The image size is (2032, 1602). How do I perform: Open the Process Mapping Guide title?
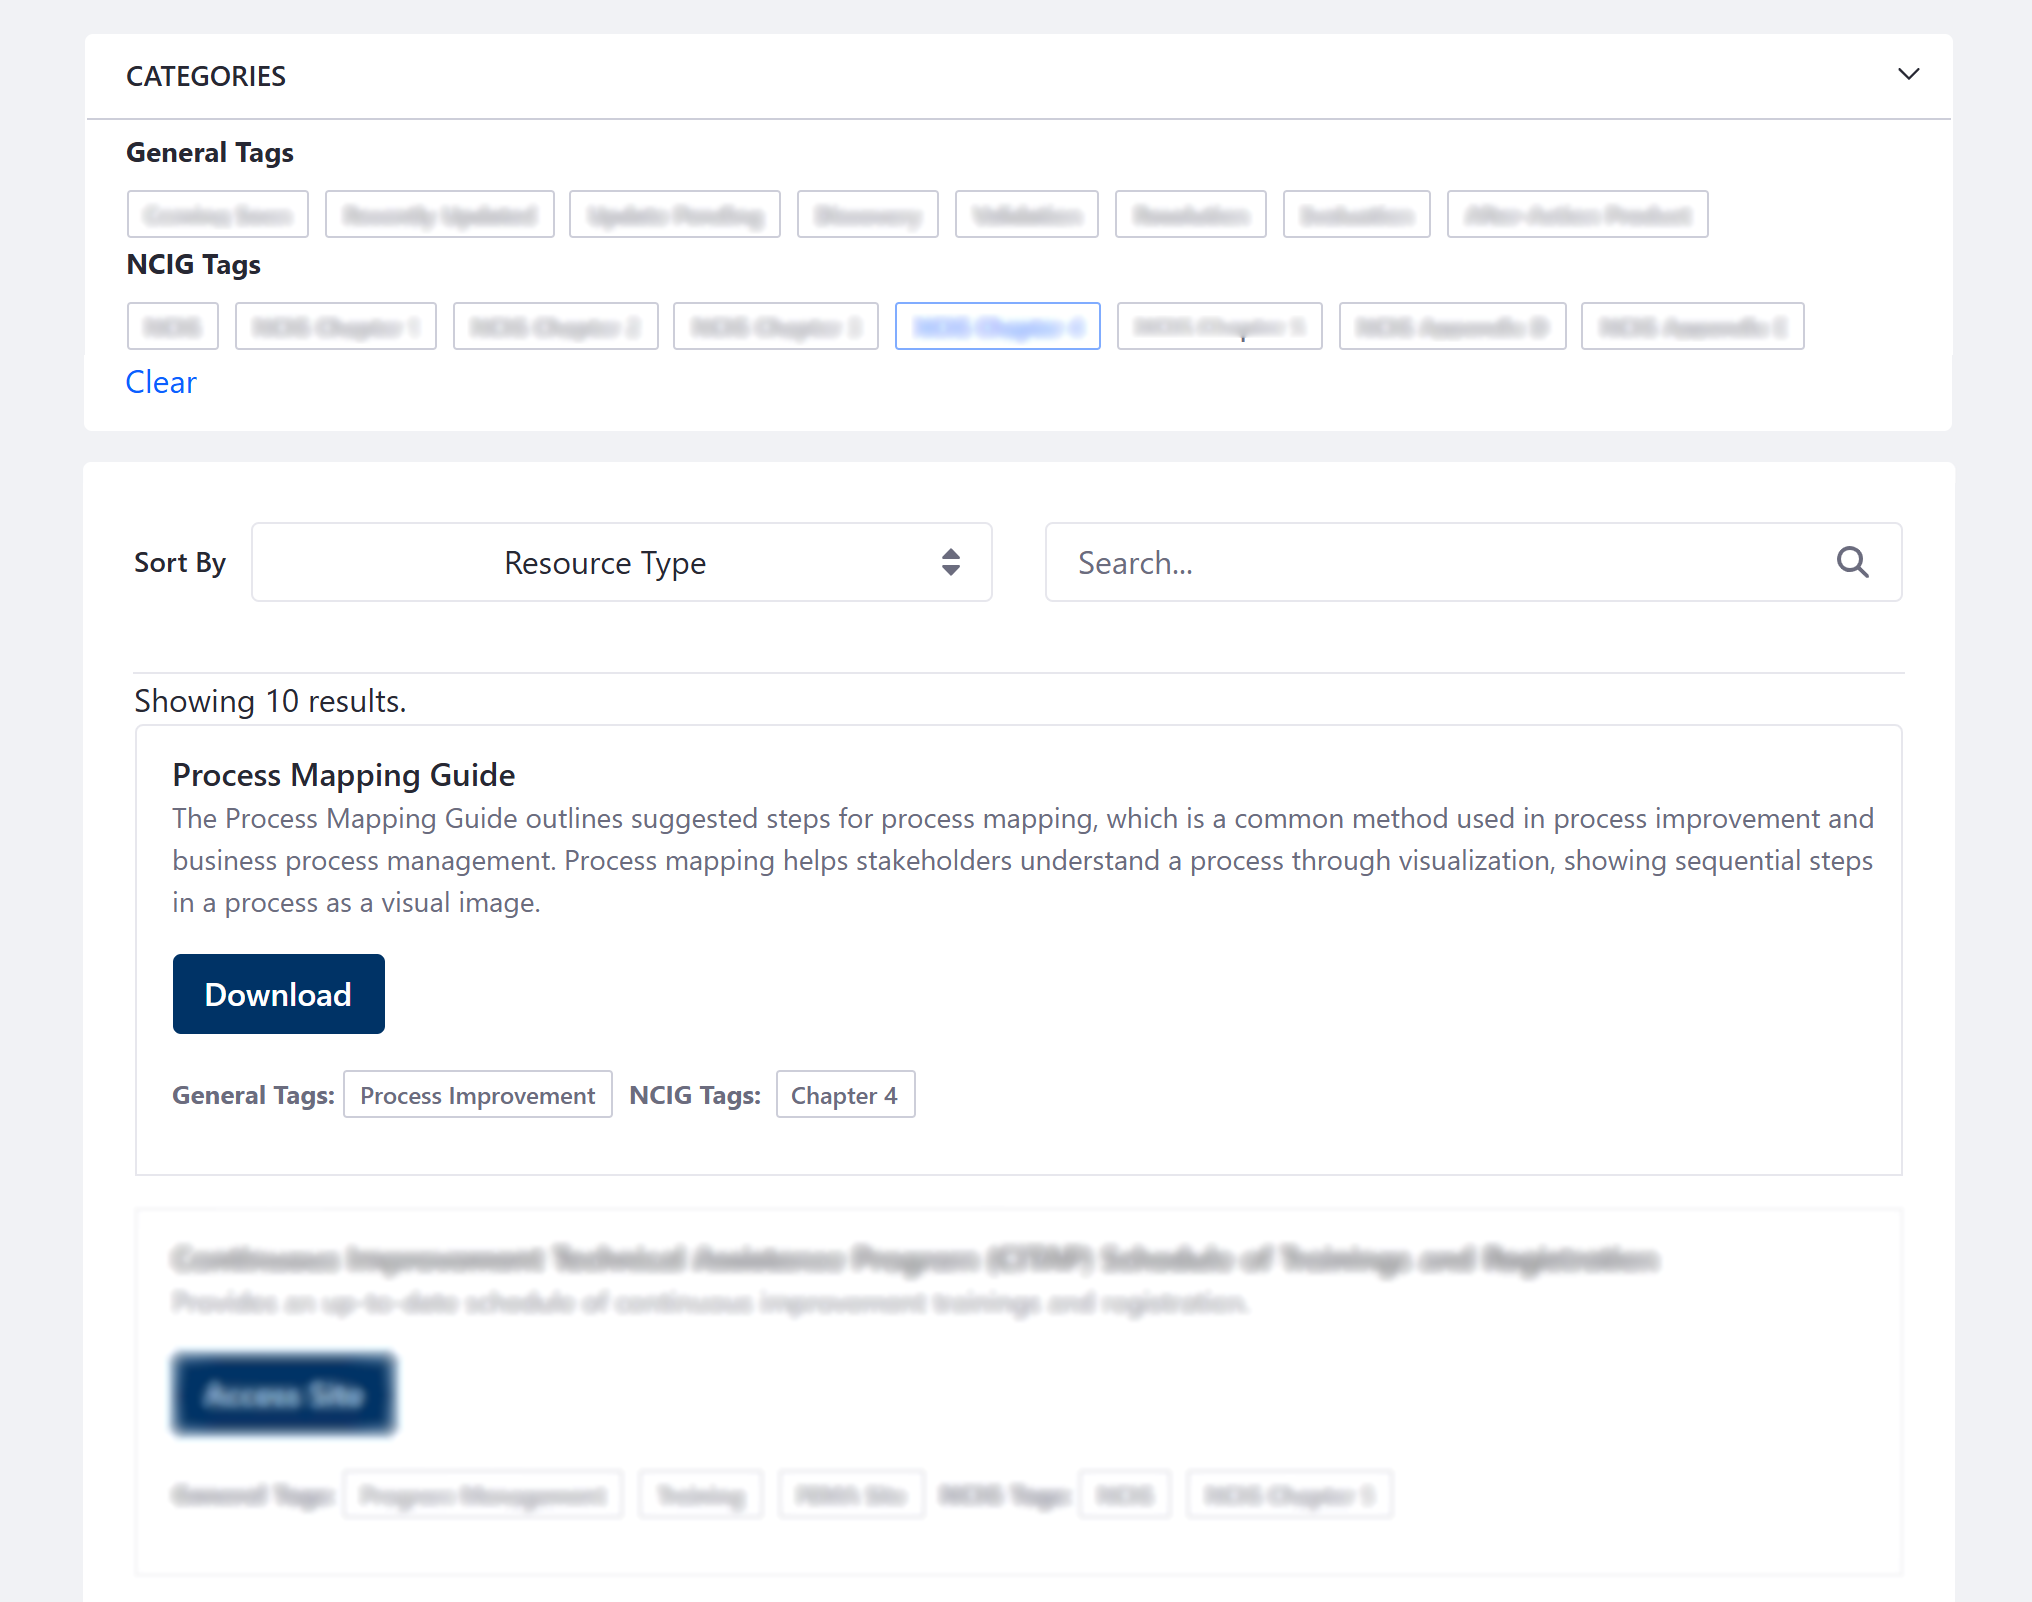(343, 774)
